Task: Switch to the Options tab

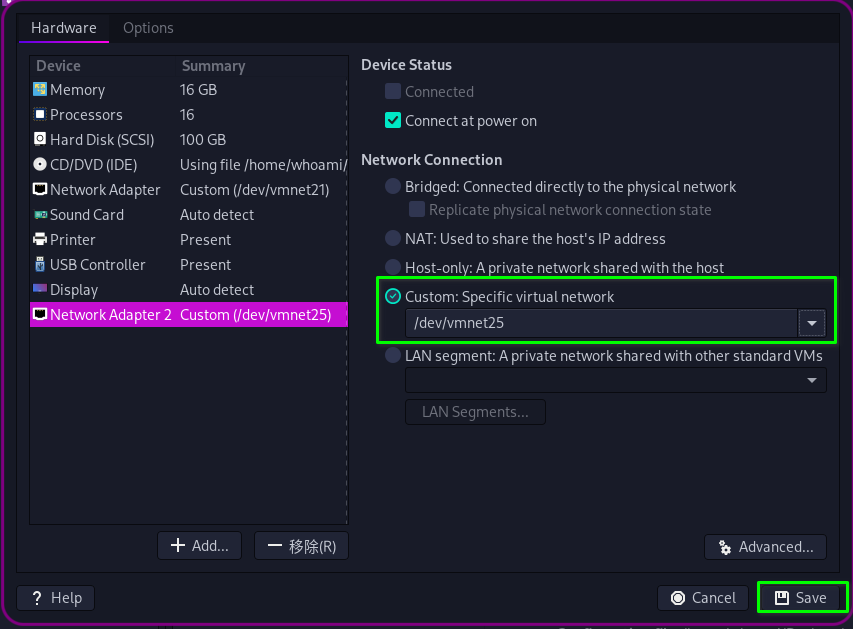Action: [x=148, y=28]
